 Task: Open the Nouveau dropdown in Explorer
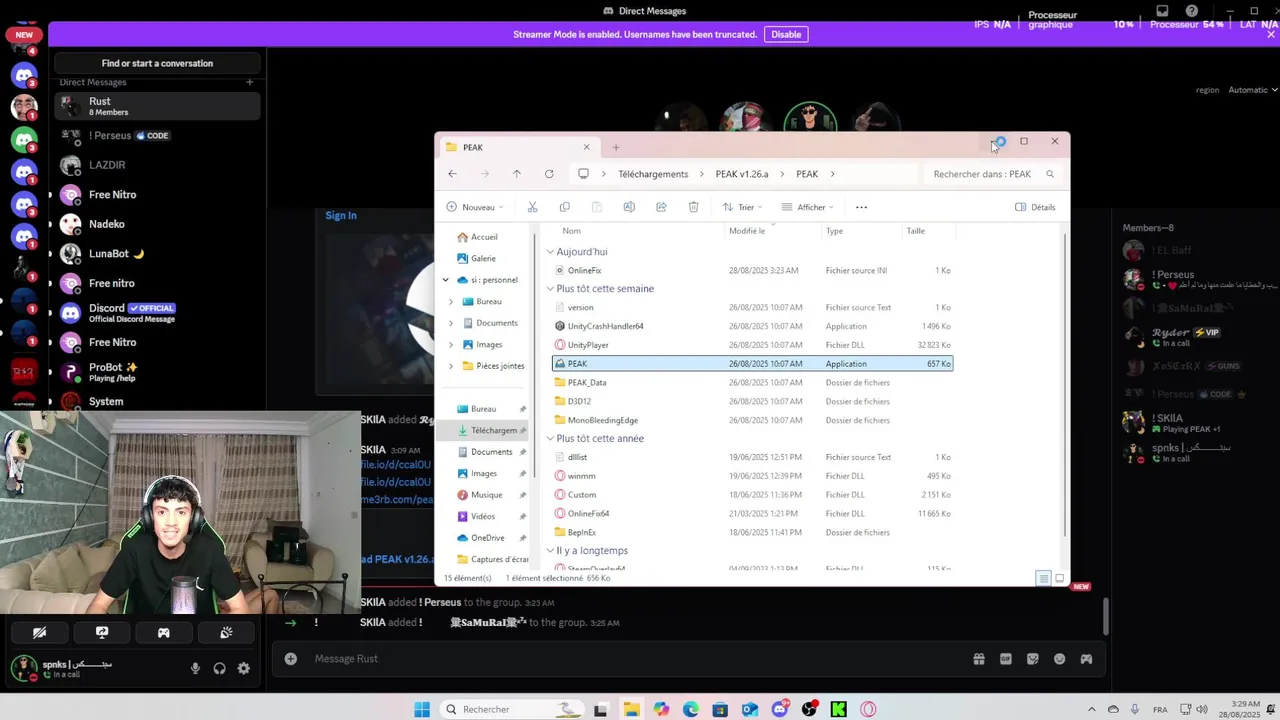tap(475, 207)
